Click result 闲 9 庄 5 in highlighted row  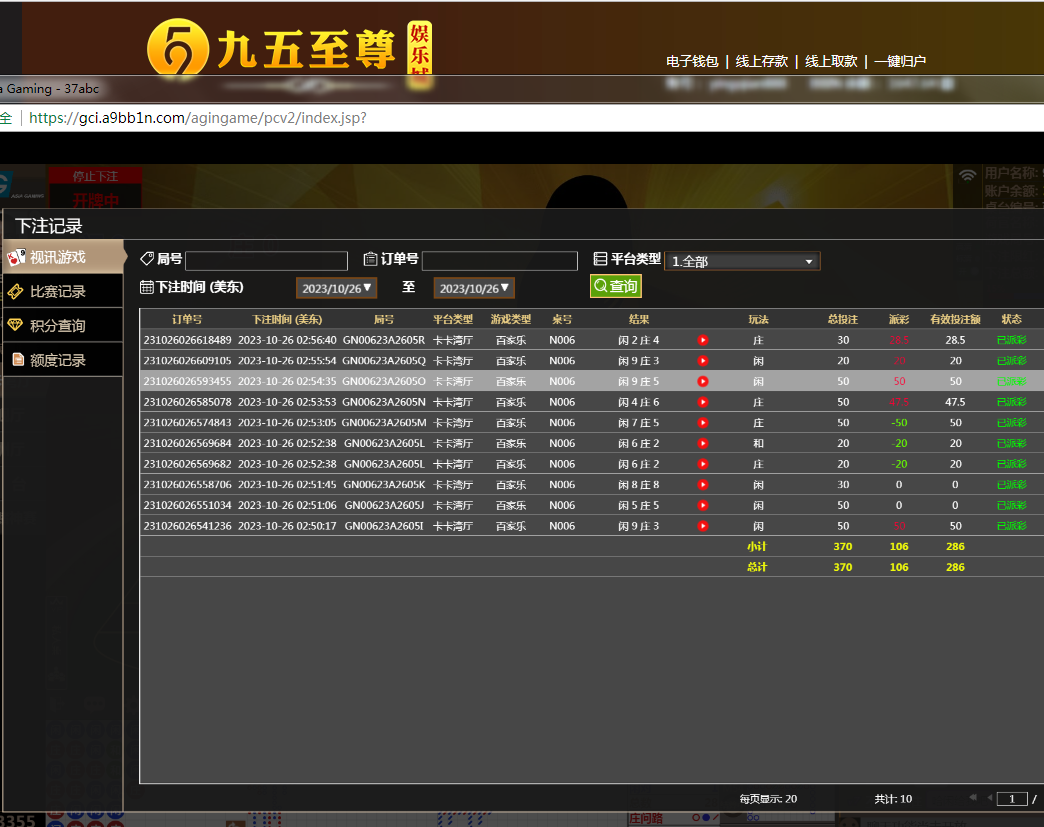tap(639, 382)
